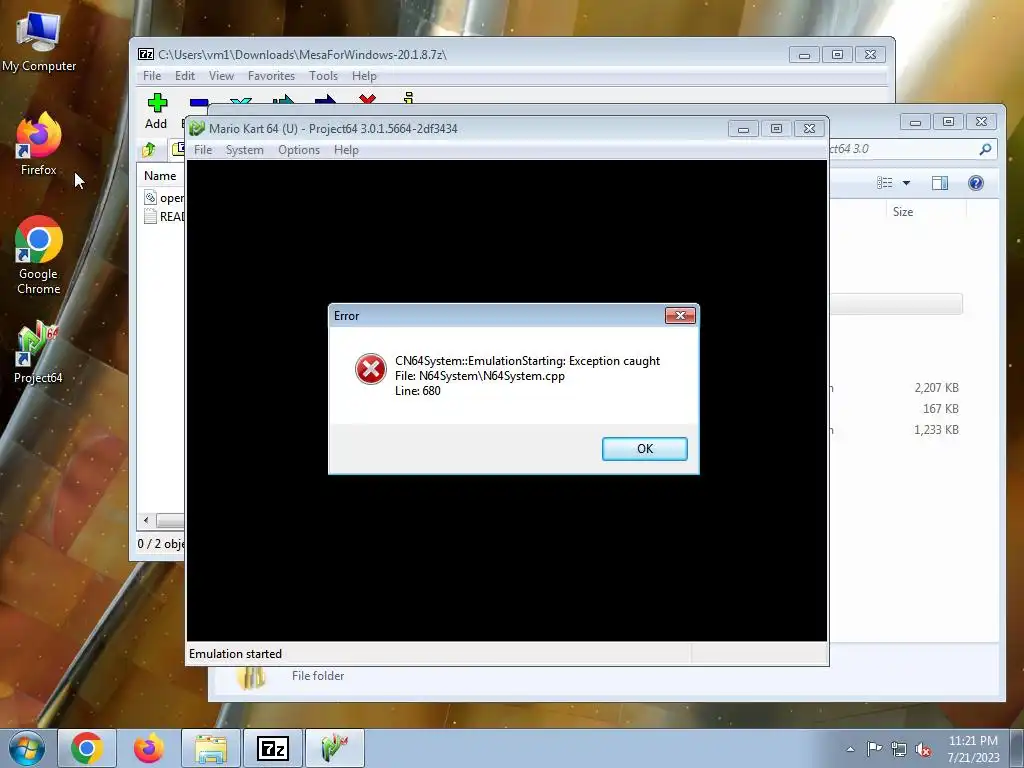Click the 7-Zip Add toolbar button
1024x768 pixels.
pyautogui.click(x=157, y=111)
